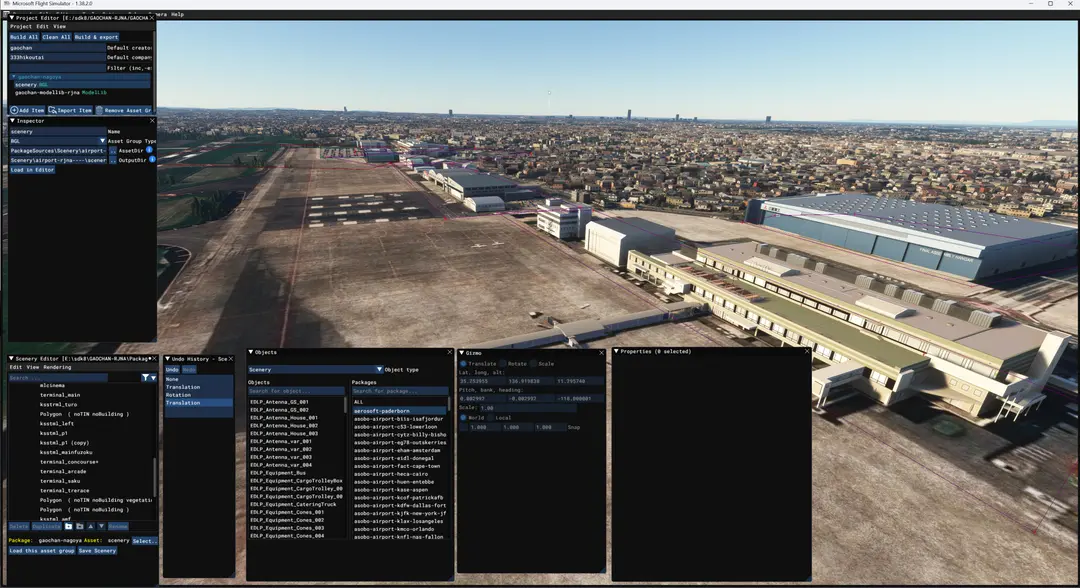Click the Build All button
Screen dimensions: 1080x588
click(24, 37)
